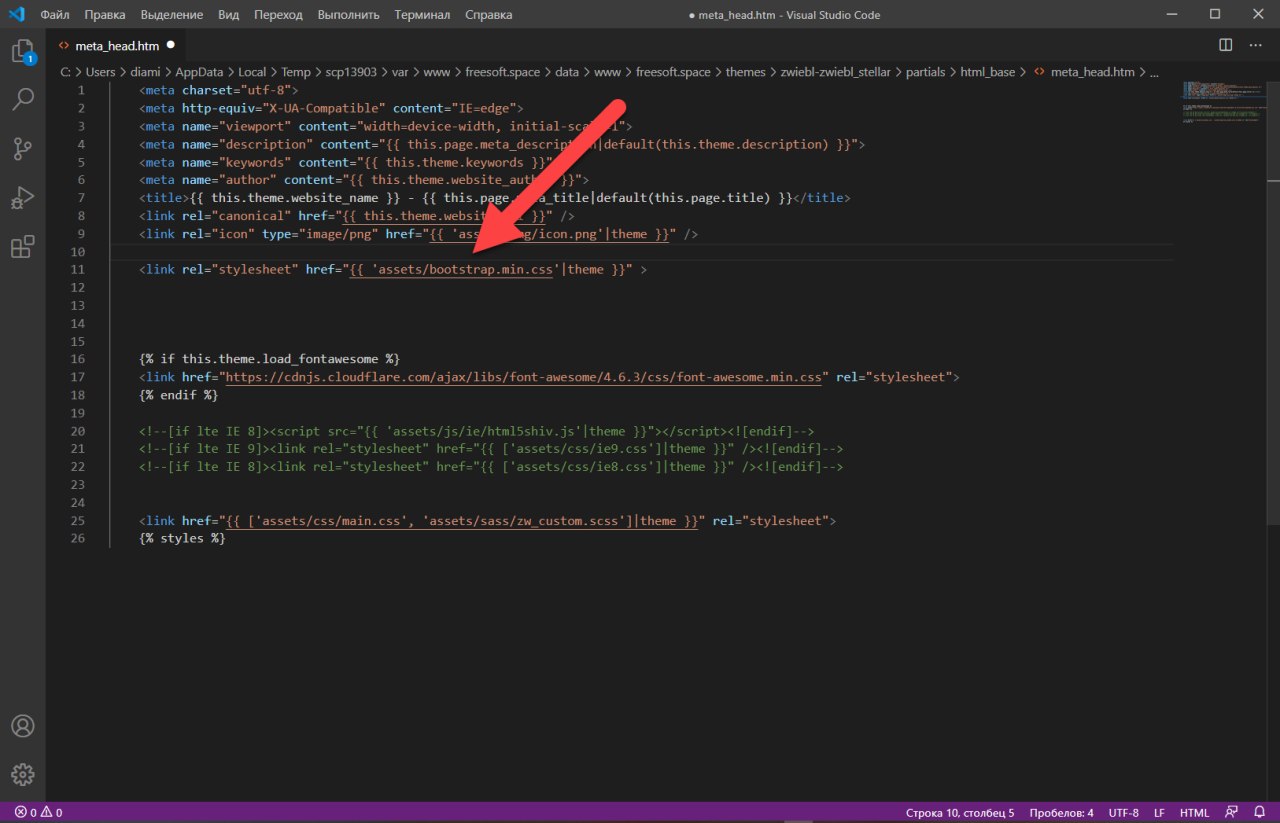This screenshot has width=1280, height=823.
Task: Open the Справка menu
Action: pos(488,15)
